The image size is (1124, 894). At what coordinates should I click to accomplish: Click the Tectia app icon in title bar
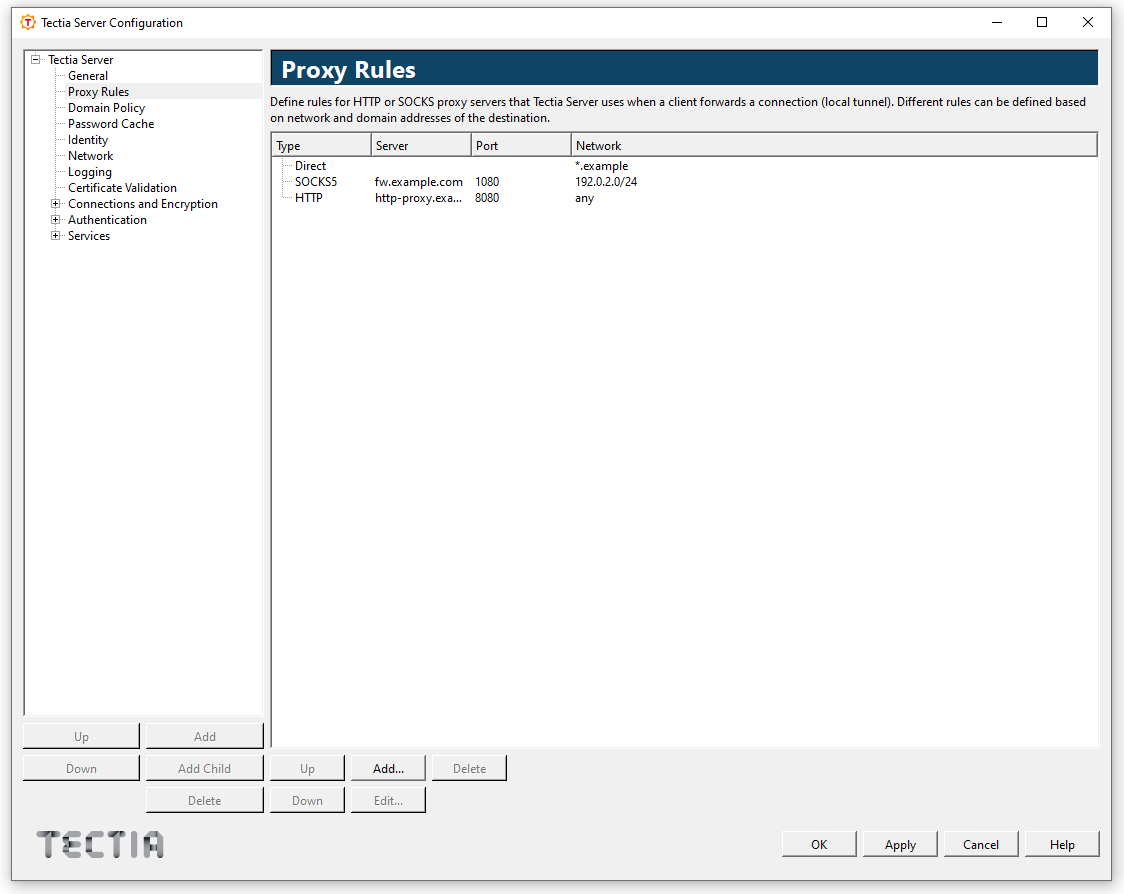coord(28,22)
